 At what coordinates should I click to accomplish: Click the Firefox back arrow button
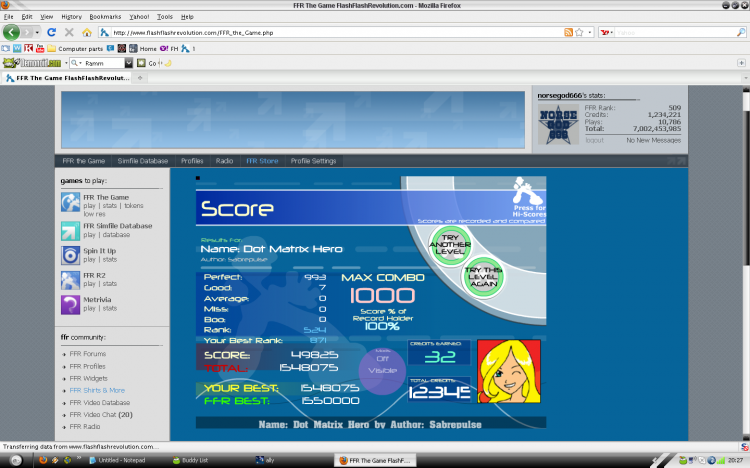coord(11,32)
